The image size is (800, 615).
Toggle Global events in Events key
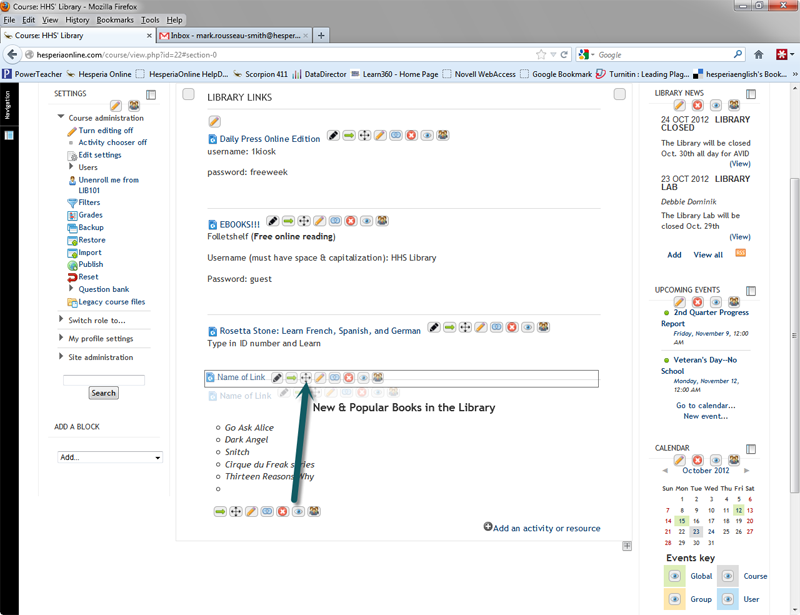[x=674, y=576]
